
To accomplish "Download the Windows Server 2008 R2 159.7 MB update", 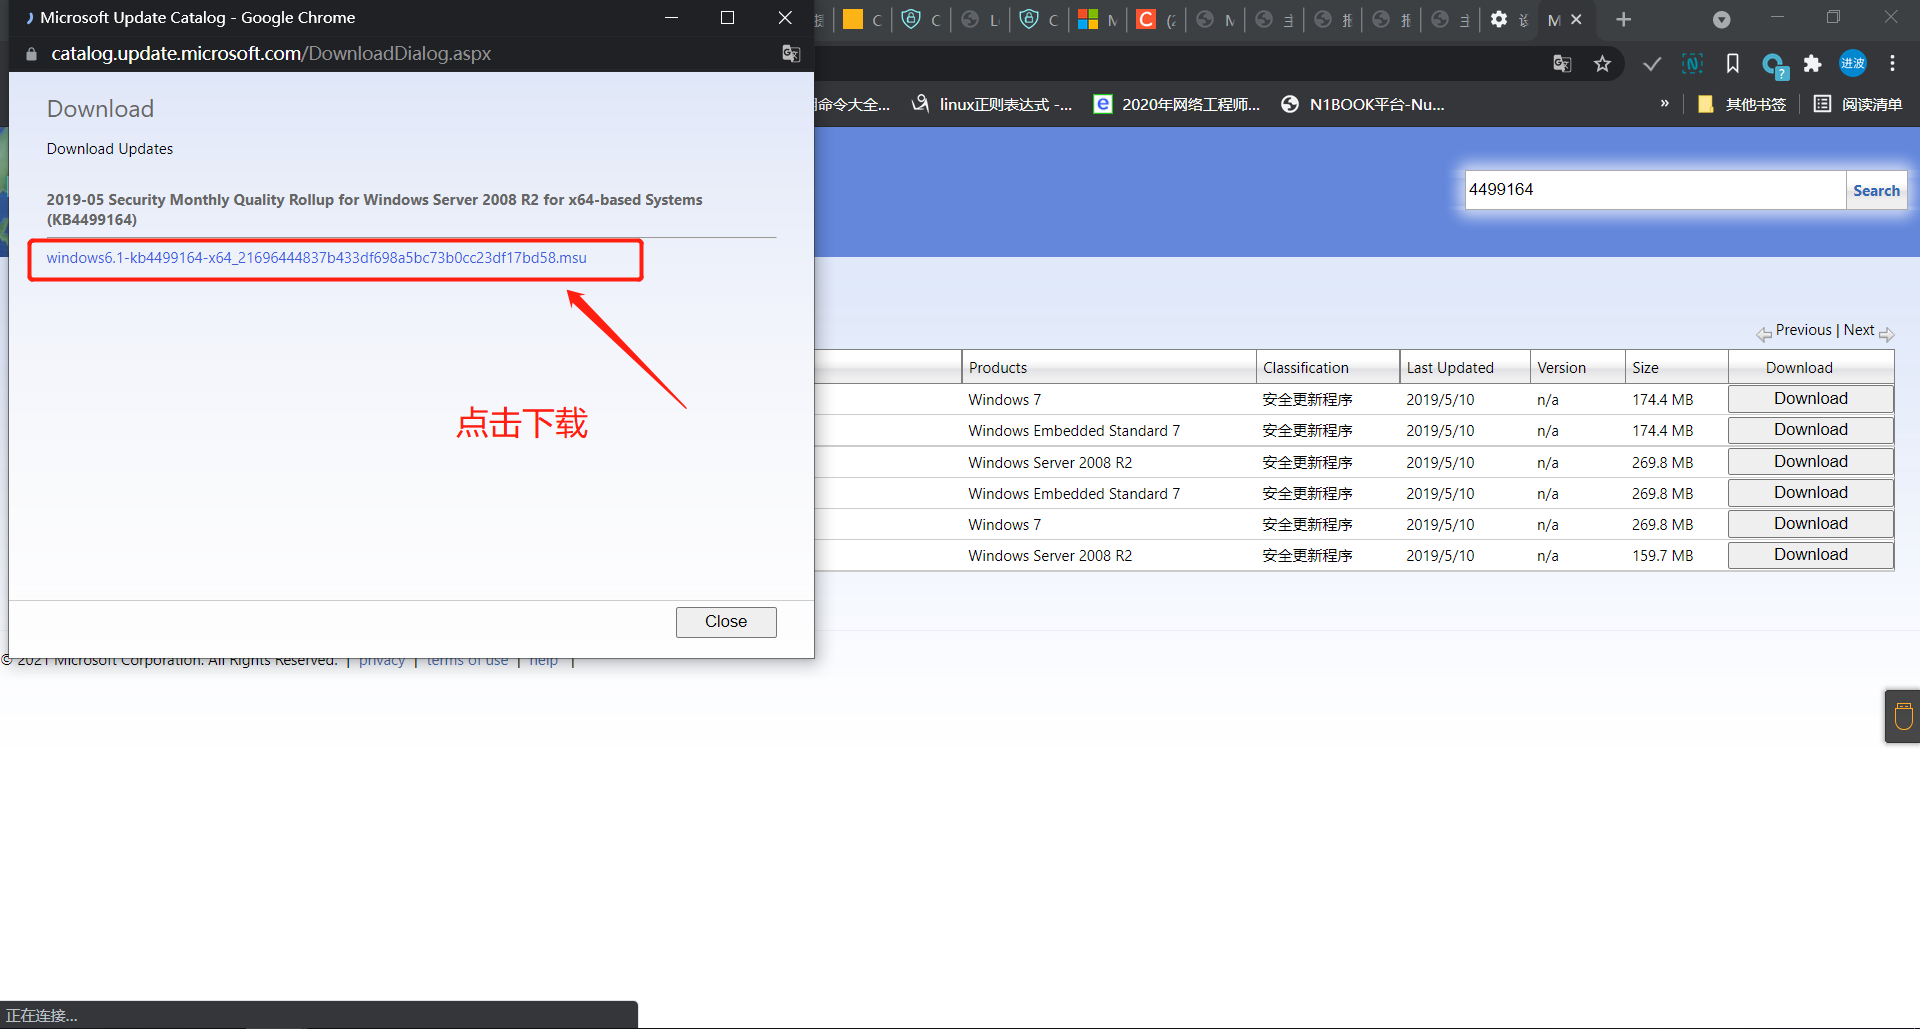I will (1811, 555).
